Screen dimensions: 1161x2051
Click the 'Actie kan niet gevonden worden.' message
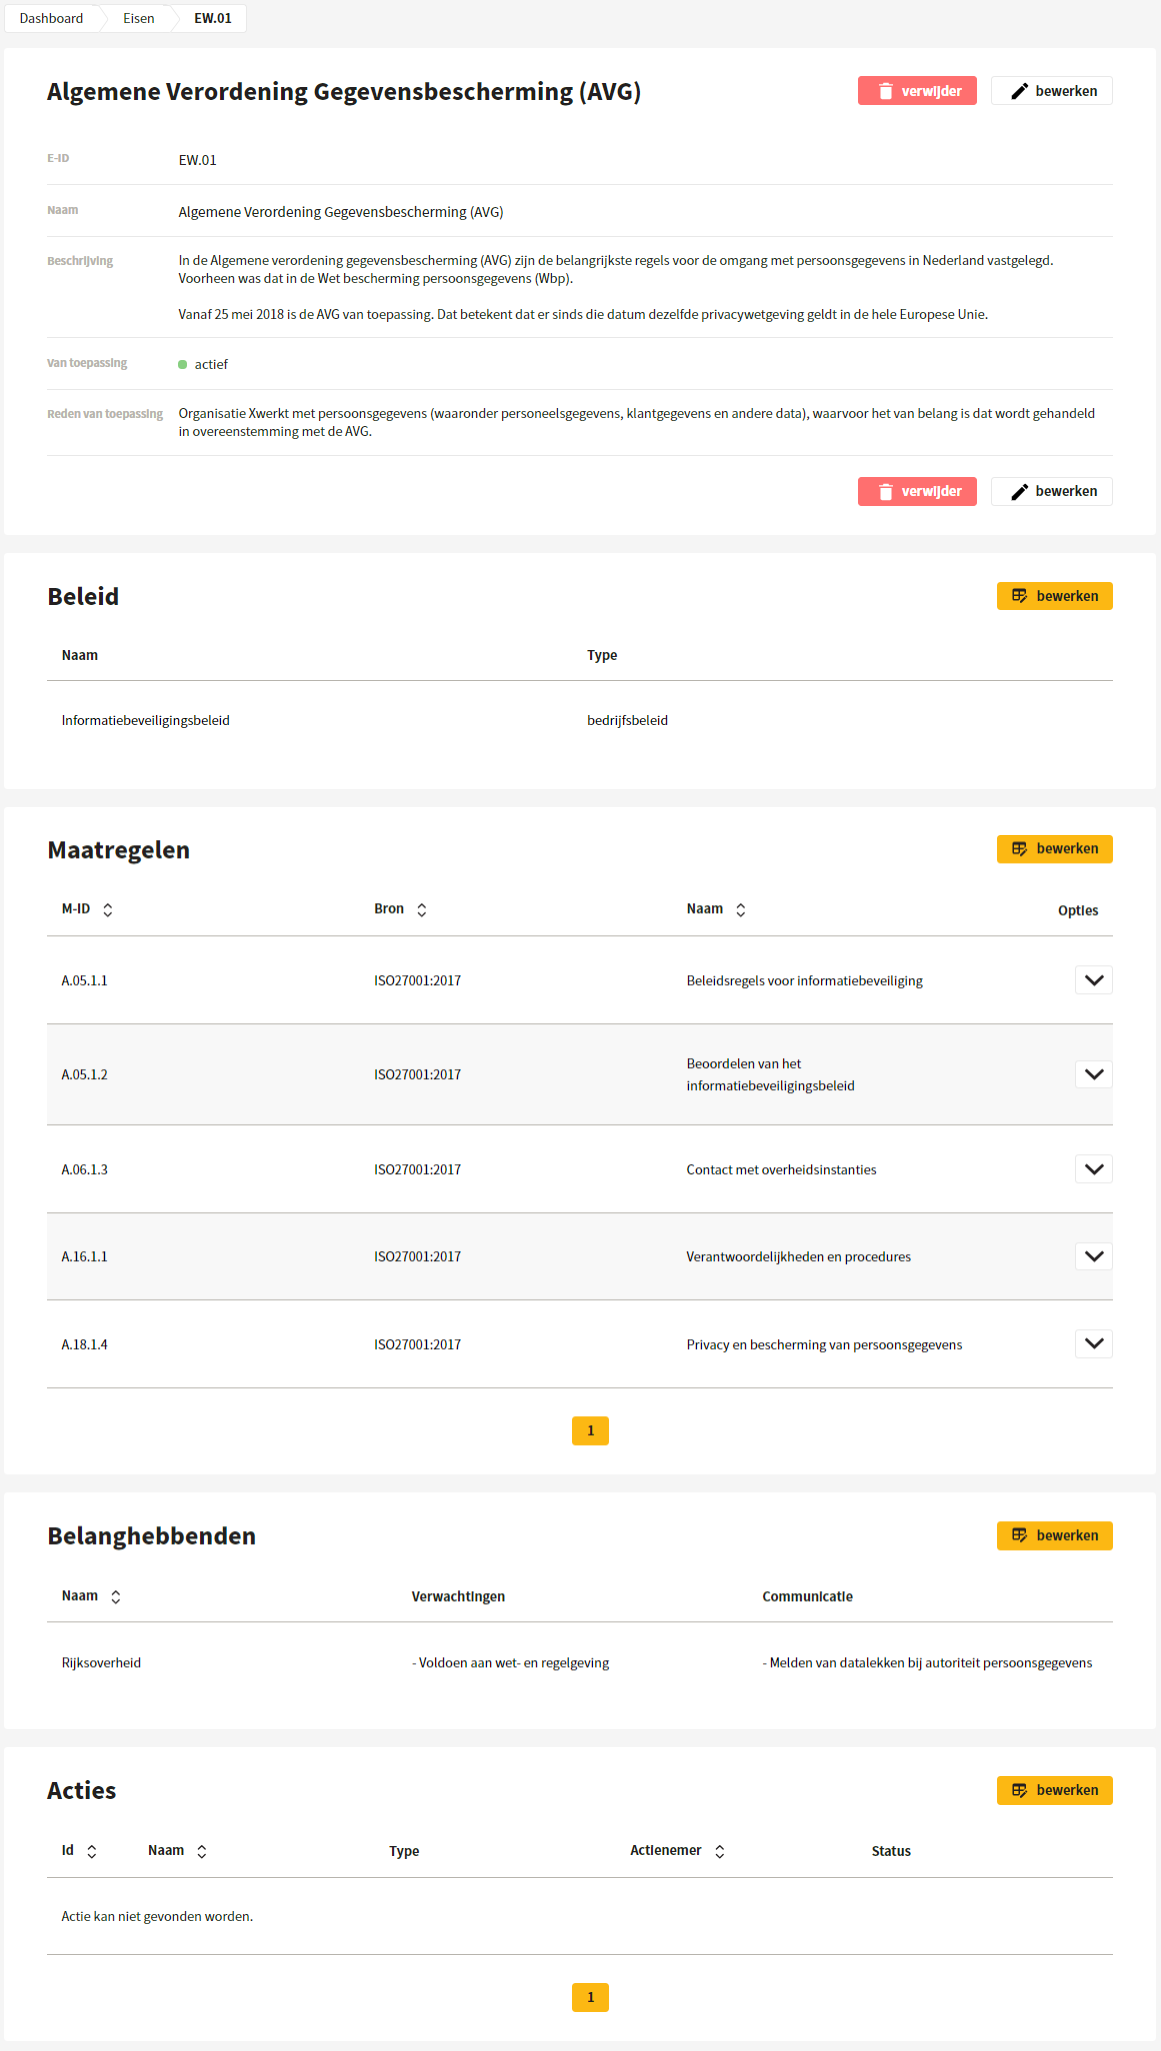pyautogui.click(x=157, y=1917)
